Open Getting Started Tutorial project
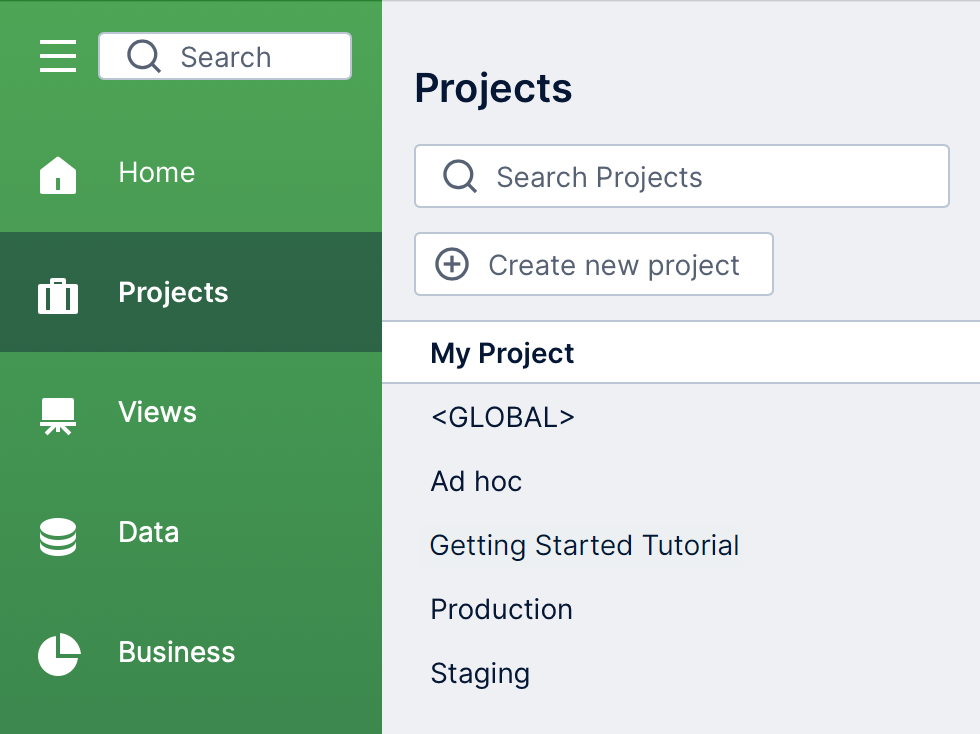 [584, 545]
